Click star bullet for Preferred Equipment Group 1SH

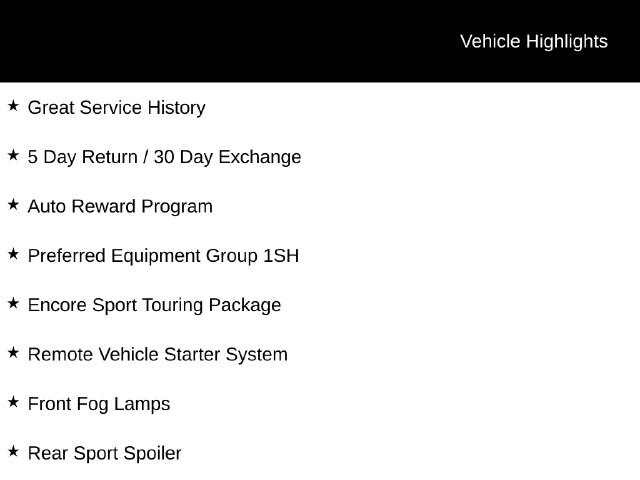13,254
